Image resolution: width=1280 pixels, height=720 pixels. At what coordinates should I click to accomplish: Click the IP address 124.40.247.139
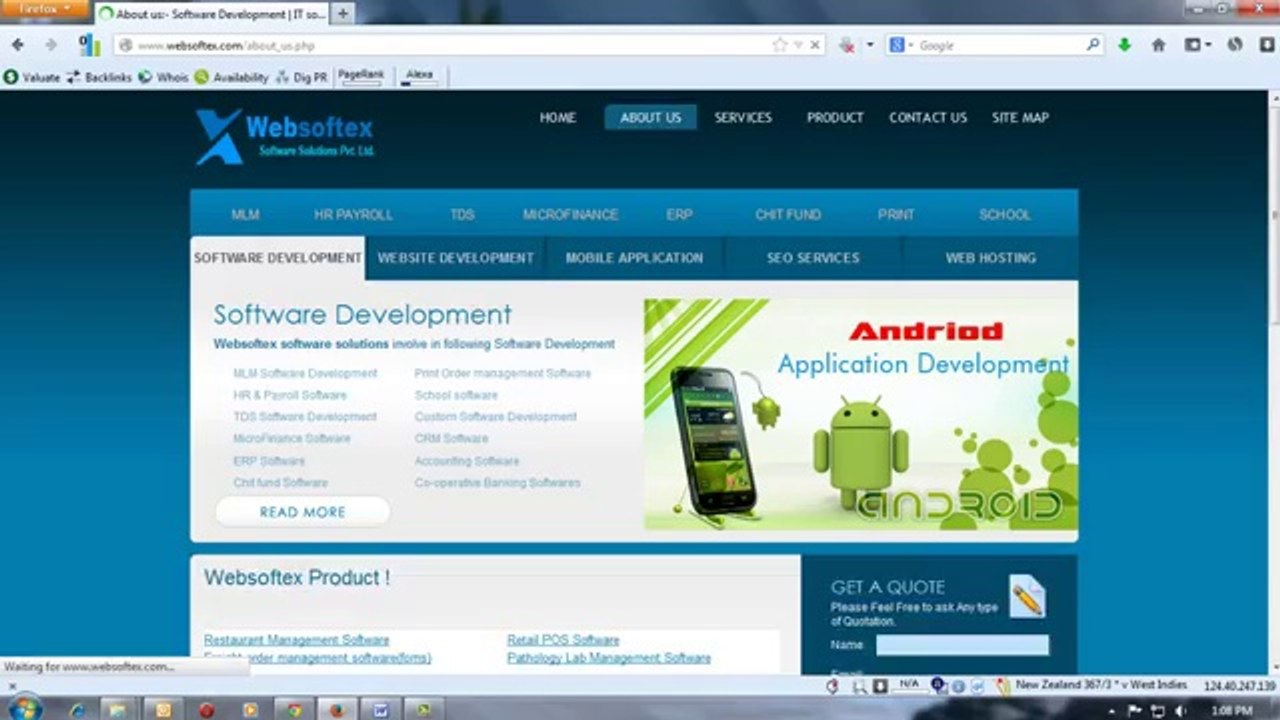point(1239,686)
